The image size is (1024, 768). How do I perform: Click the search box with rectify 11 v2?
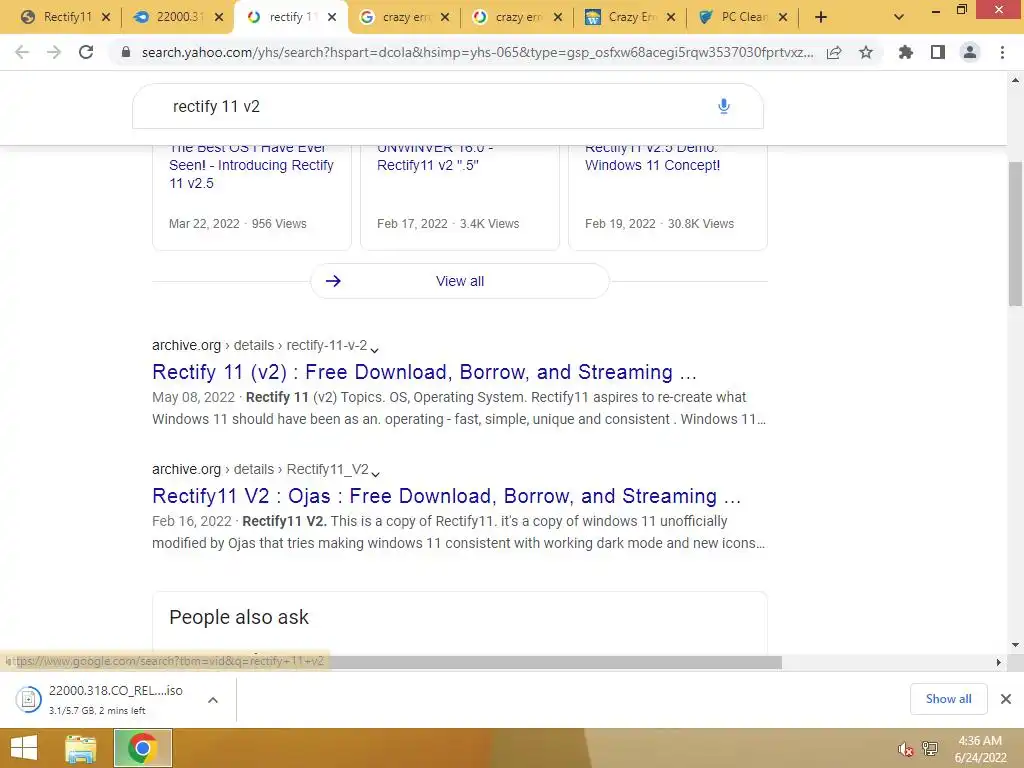(447, 106)
